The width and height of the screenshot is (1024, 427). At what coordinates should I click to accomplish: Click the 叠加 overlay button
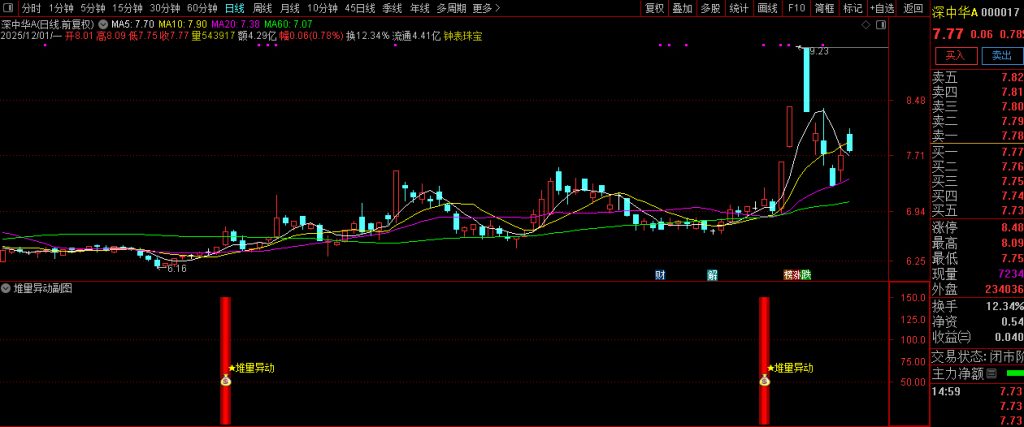click(x=682, y=8)
